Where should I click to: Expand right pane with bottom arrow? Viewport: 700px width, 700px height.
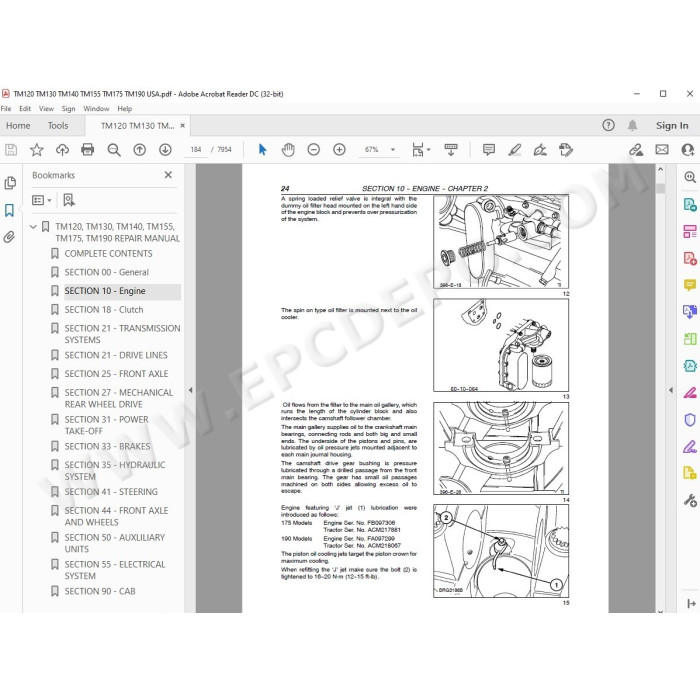[691, 604]
